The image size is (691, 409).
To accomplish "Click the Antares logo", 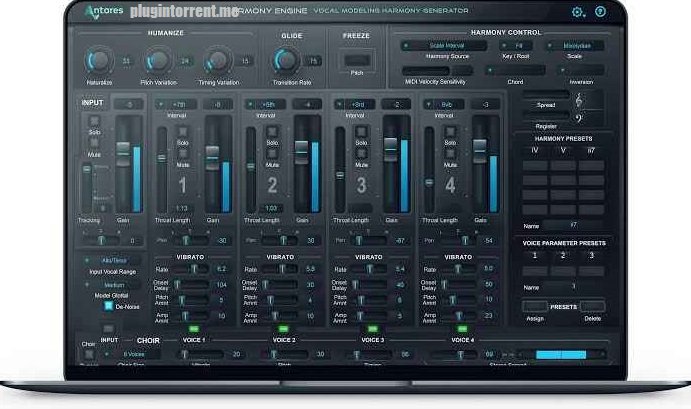I will tap(104, 11).
